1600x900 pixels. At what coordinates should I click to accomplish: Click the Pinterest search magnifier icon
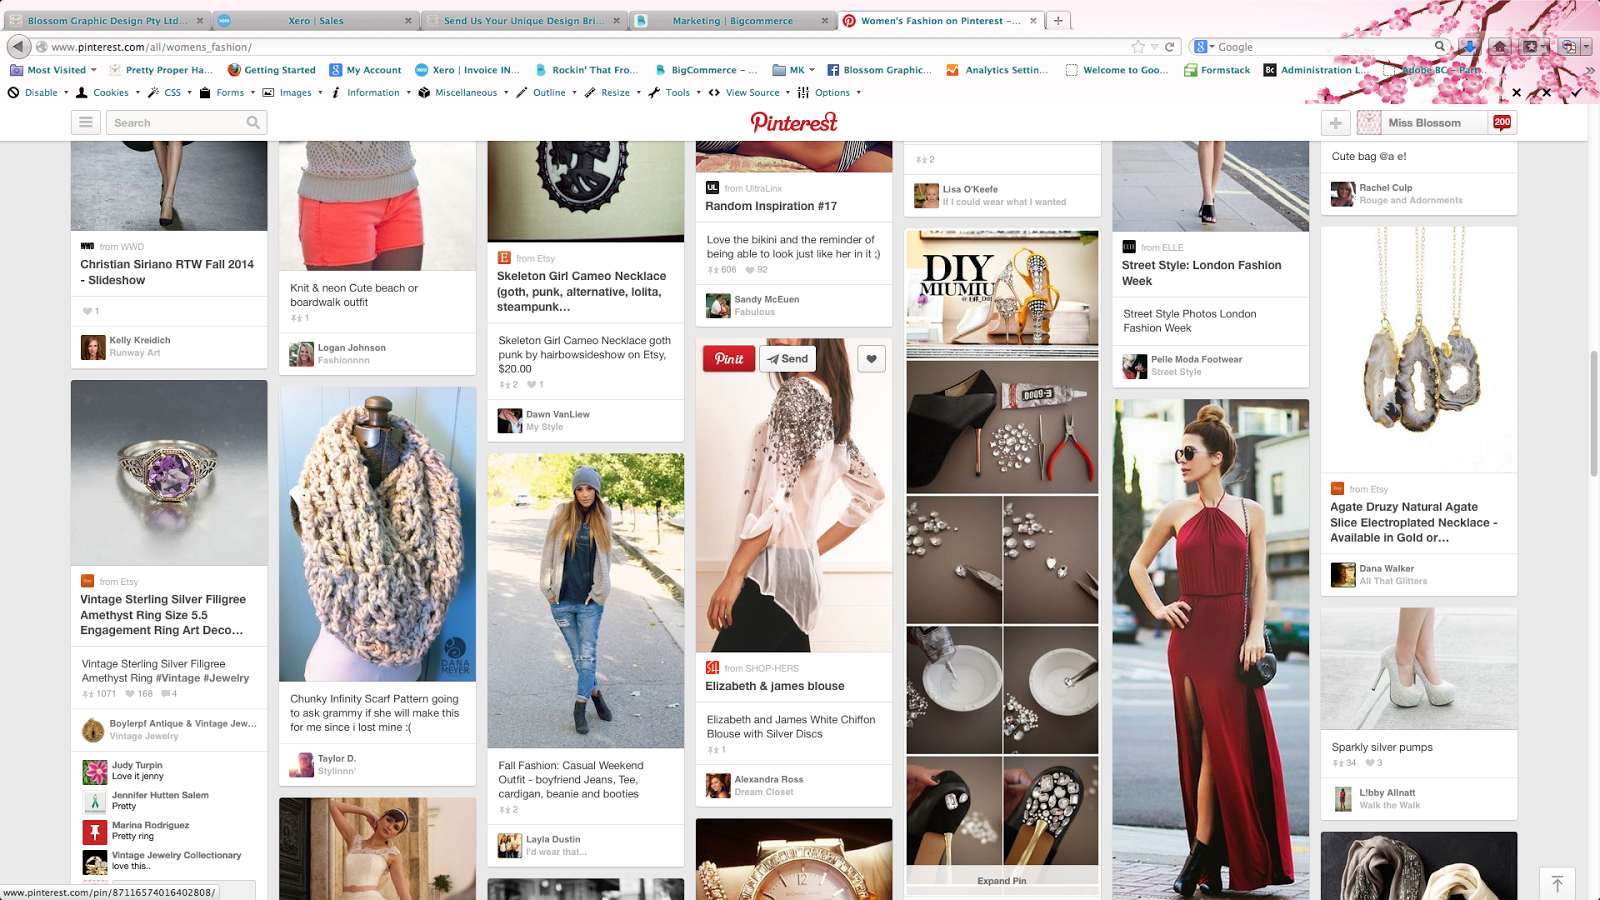[253, 122]
